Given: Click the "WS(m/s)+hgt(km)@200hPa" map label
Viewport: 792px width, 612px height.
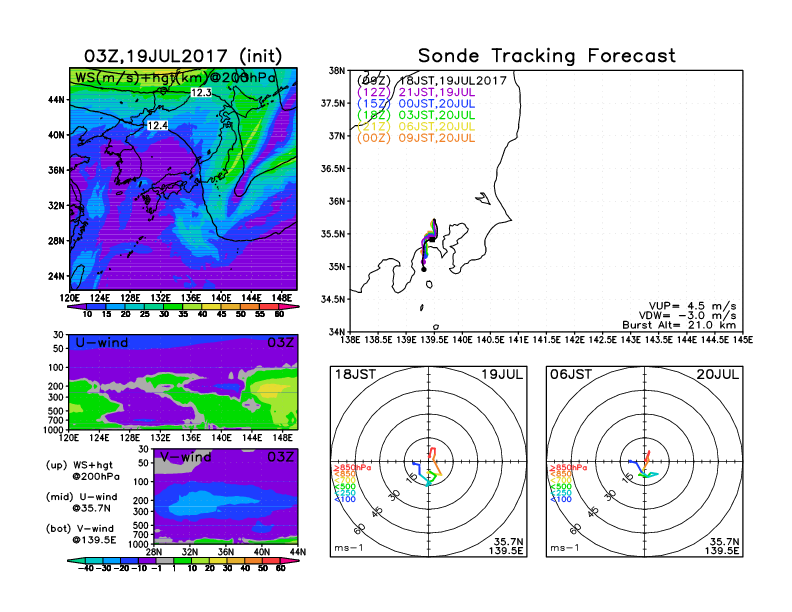Looking at the screenshot, I should tap(175, 78).
